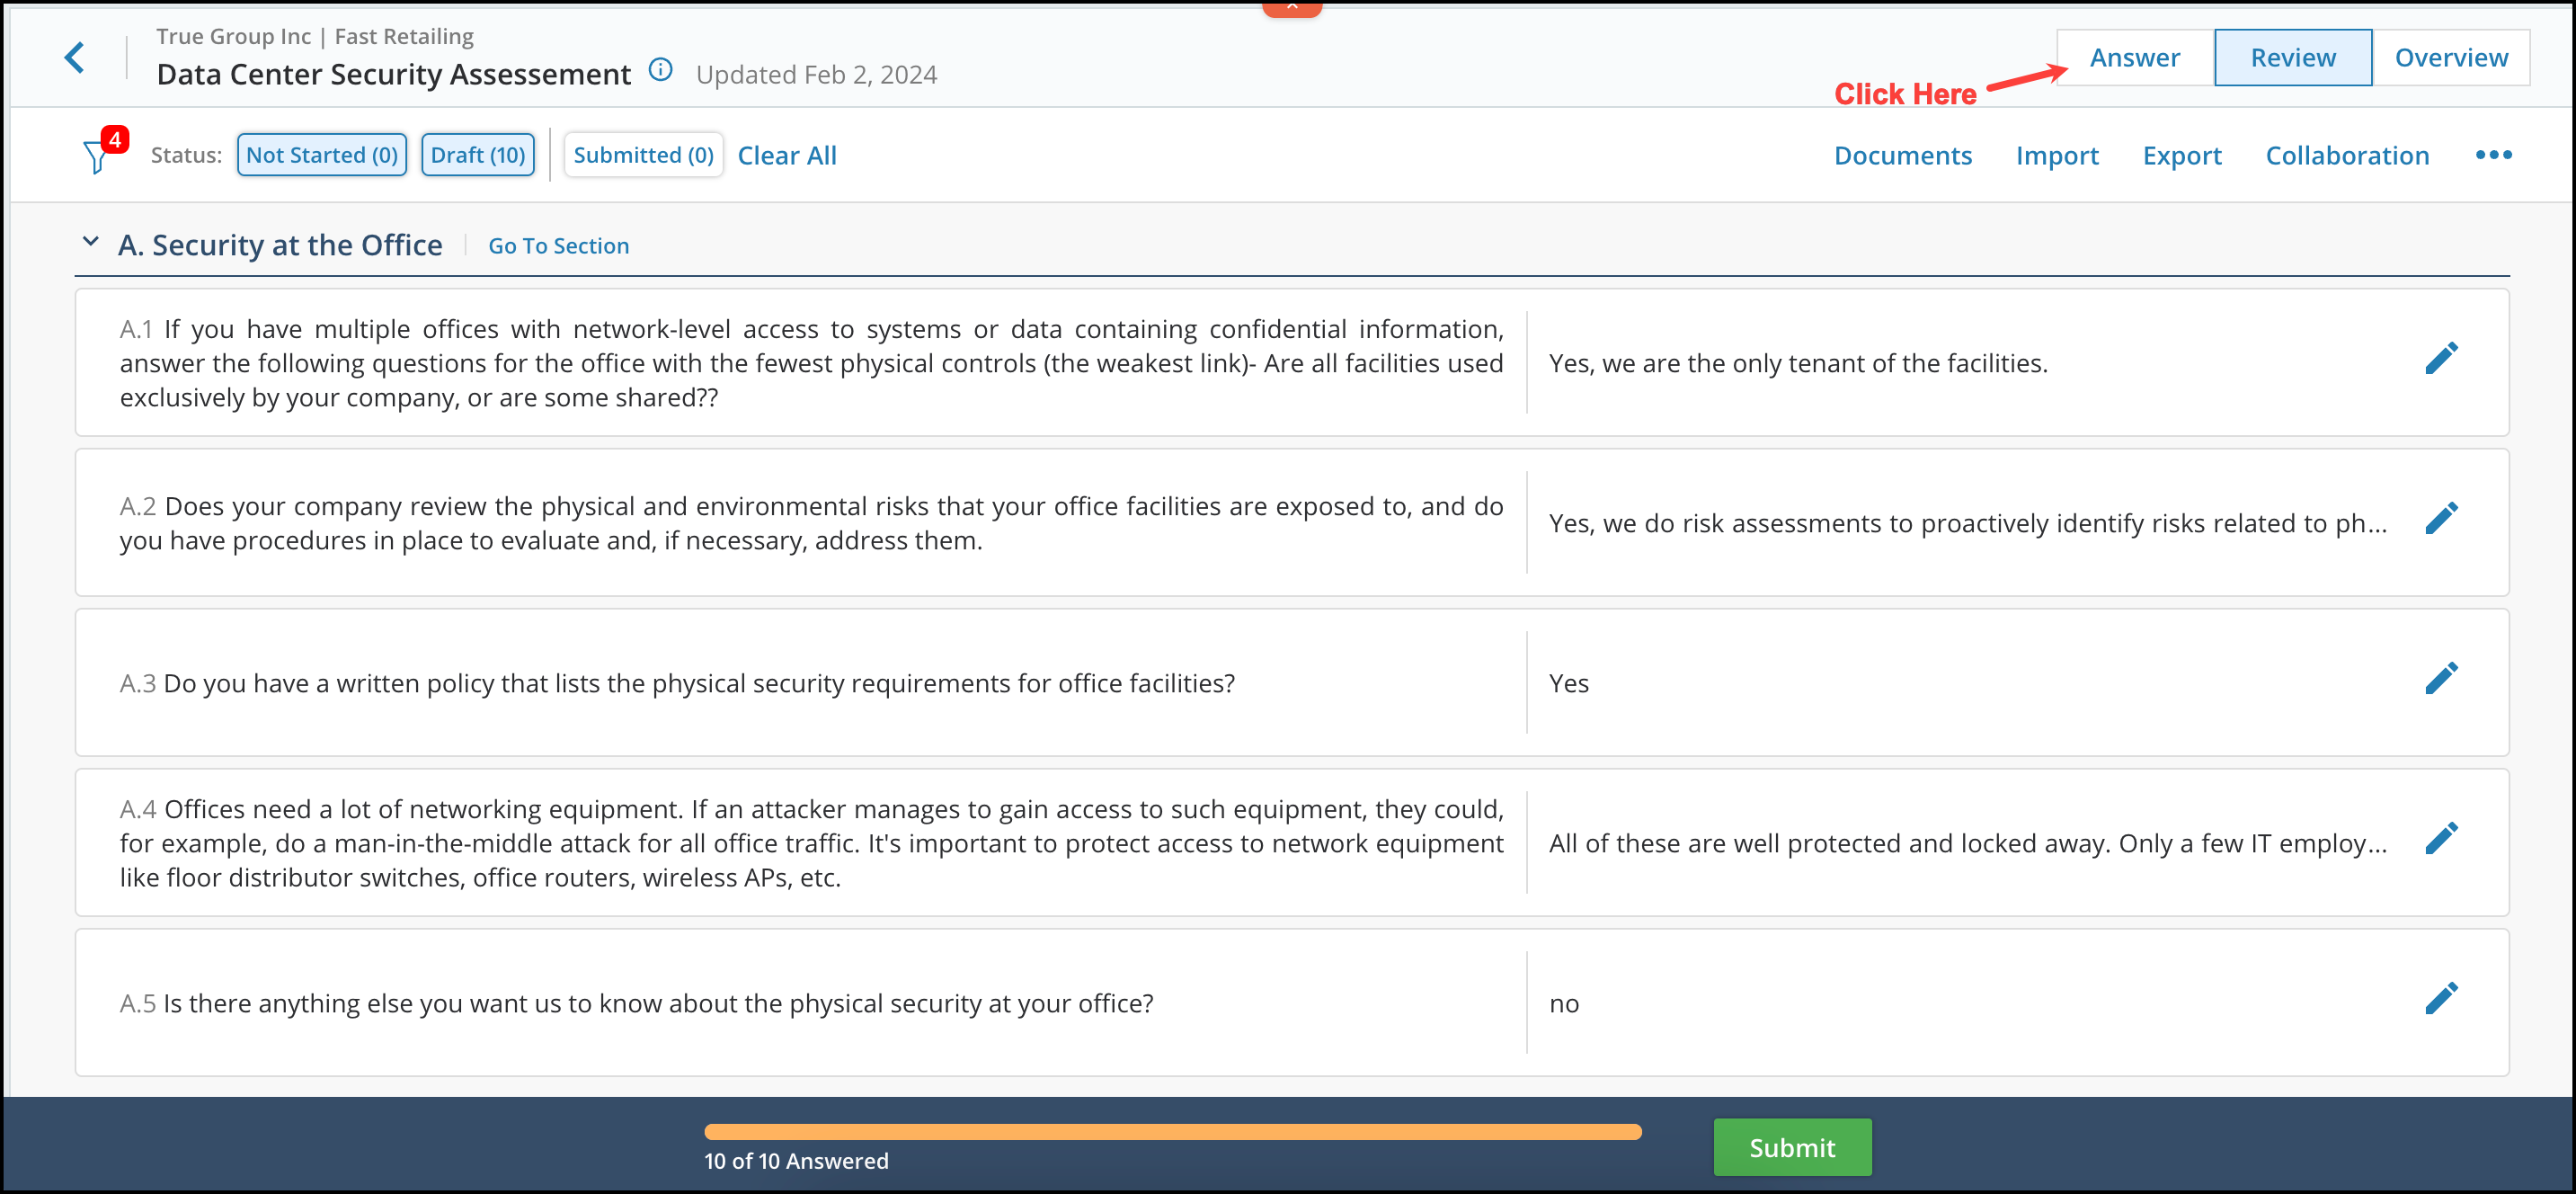Click answer 'Yes, we are the only tenant'
Screen dimensions: 2576x1194
(x=1798, y=363)
